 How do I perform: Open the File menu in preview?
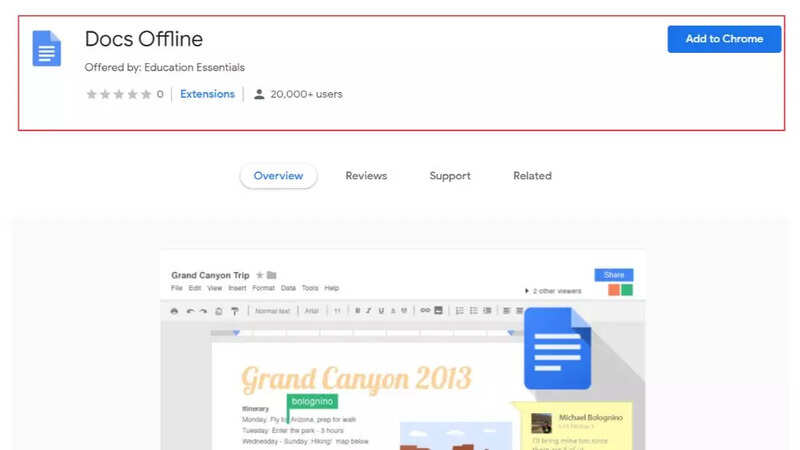tap(177, 288)
